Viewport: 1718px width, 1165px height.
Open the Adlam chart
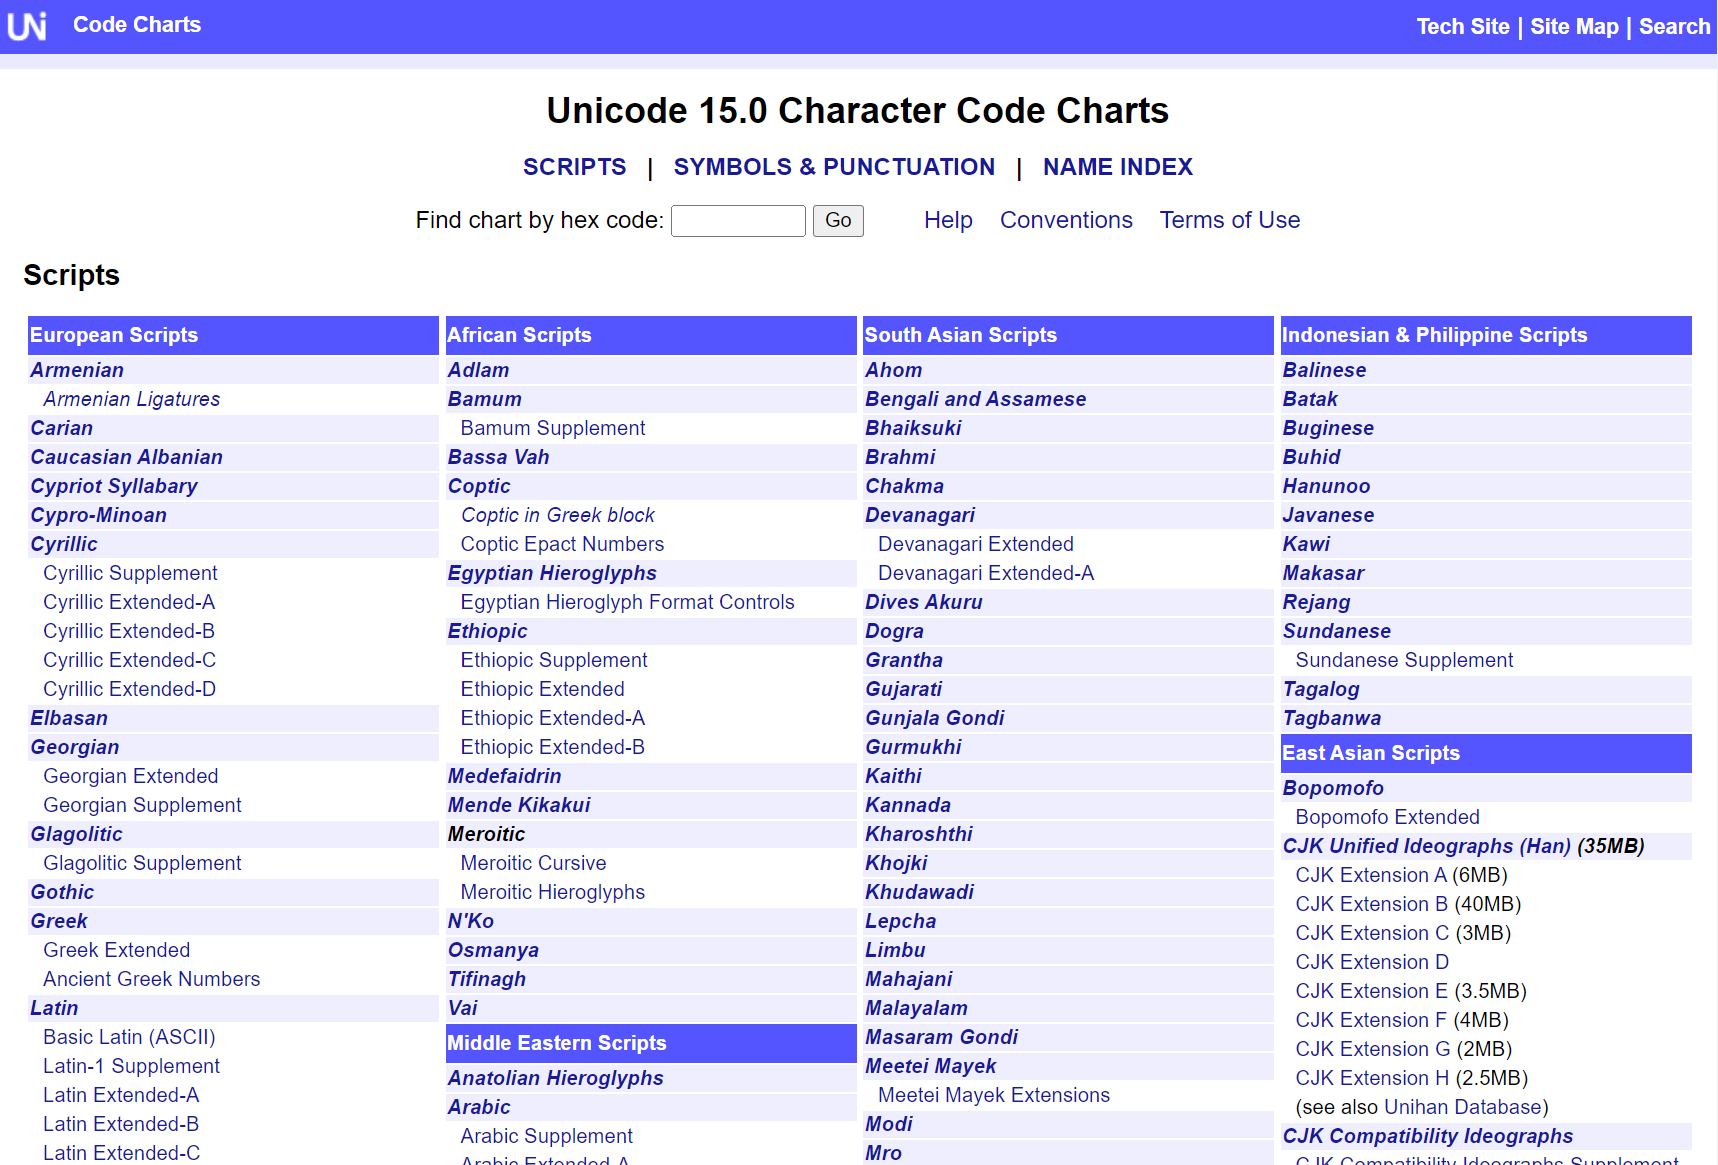(x=478, y=370)
